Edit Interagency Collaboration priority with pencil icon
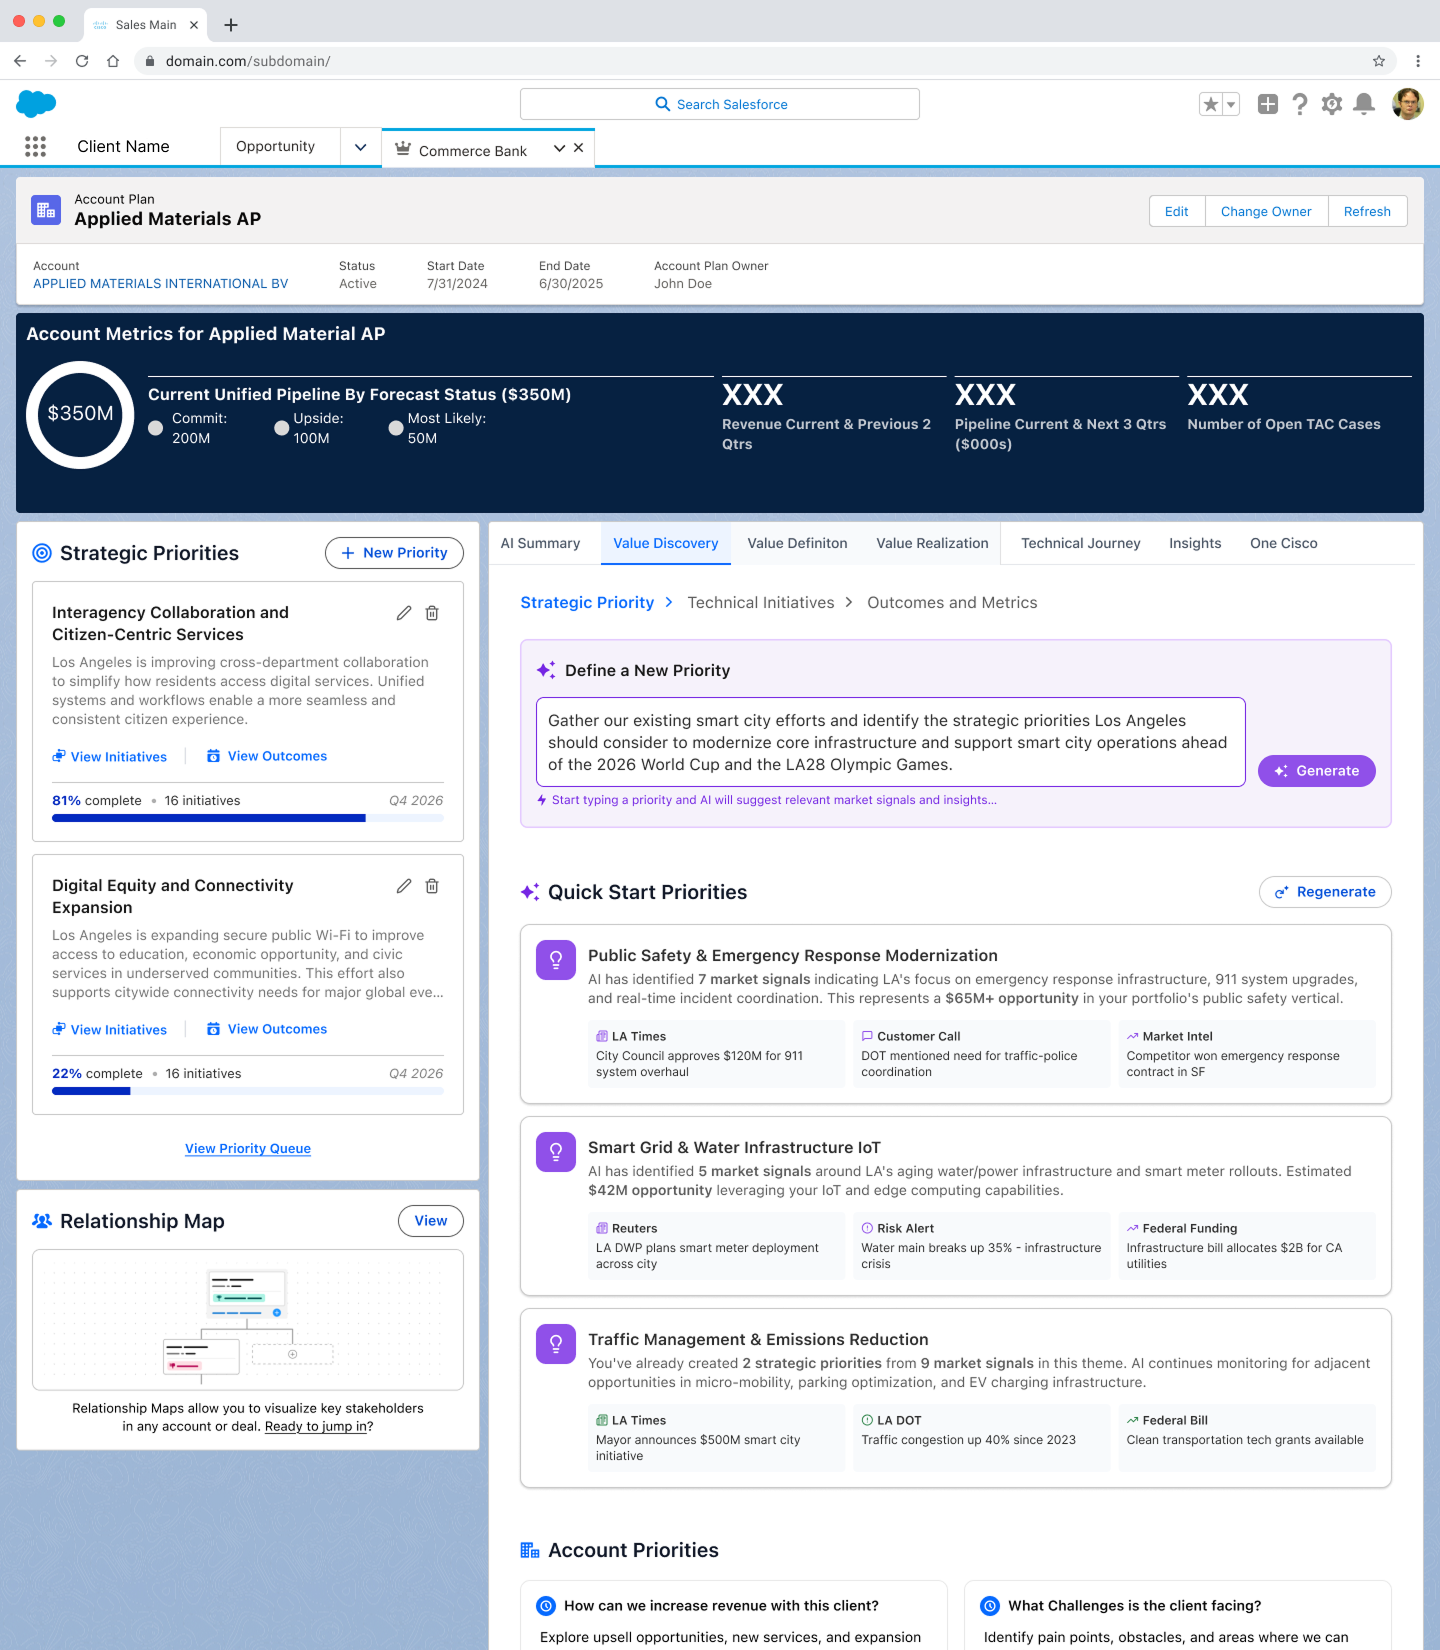1440x1650 pixels. (x=404, y=613)
